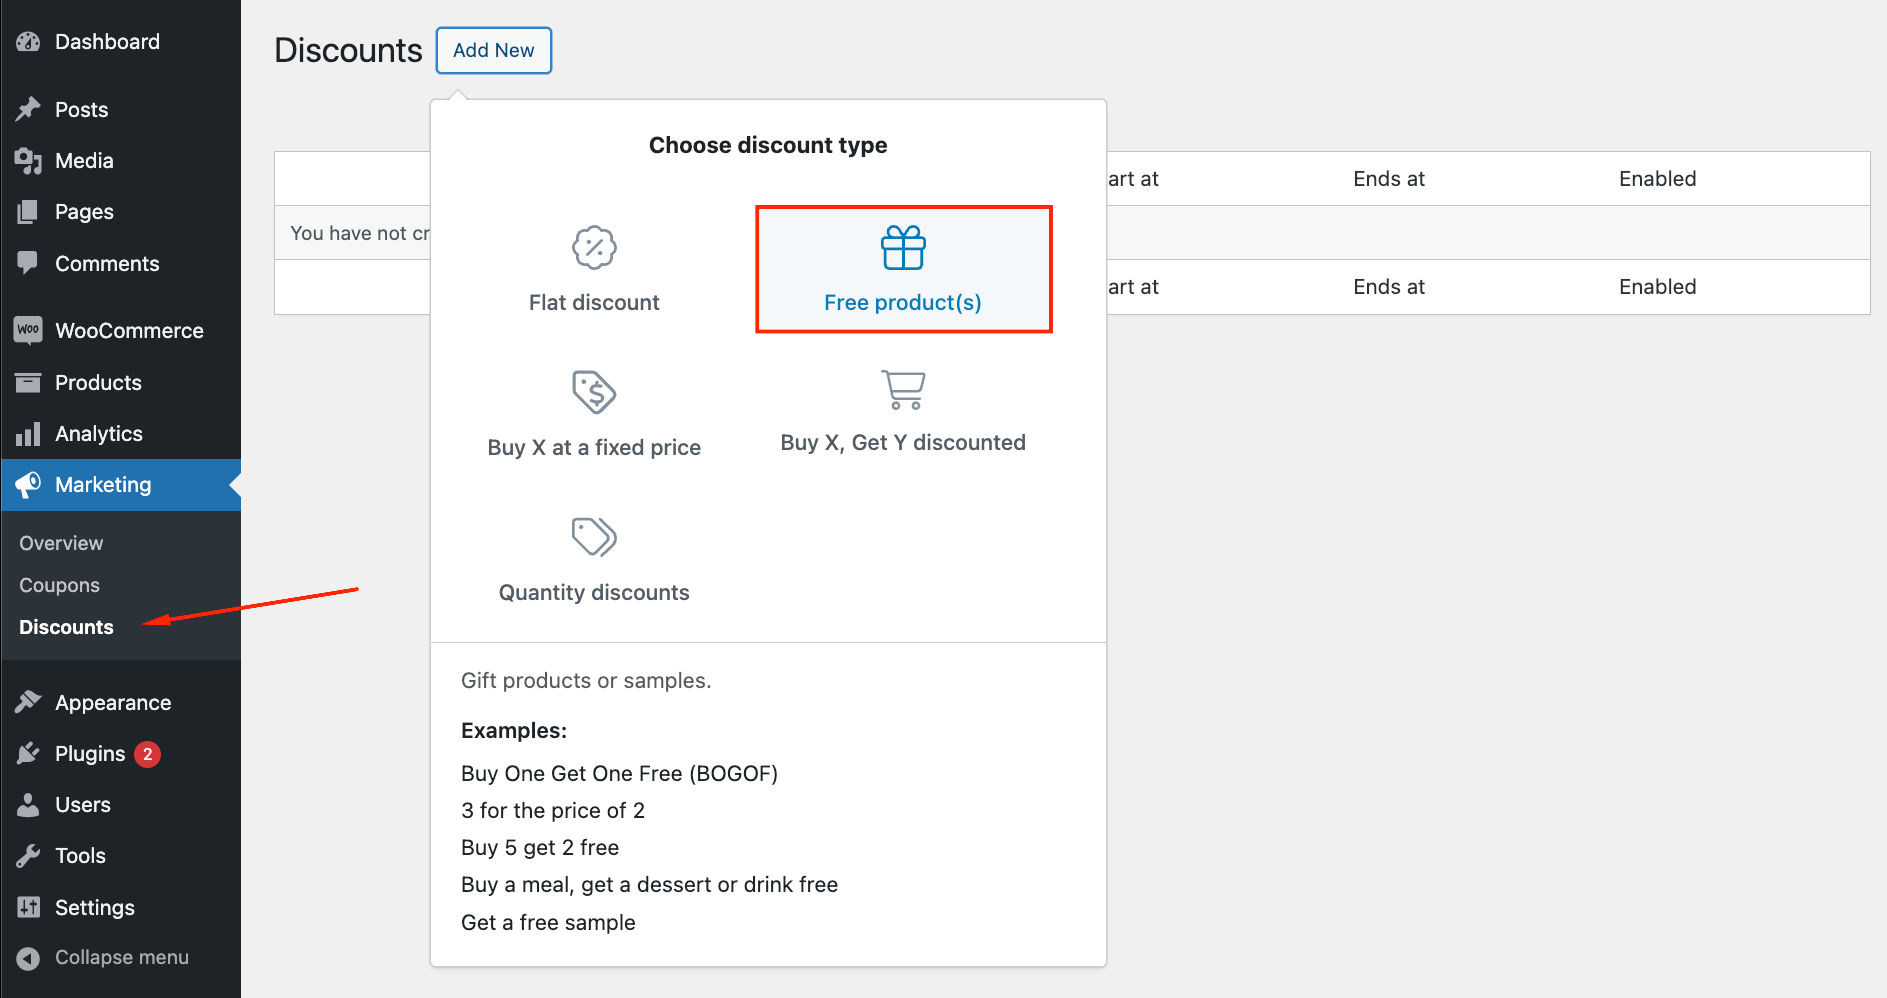Viewport: 1887px width, 998px height.
Task: Click the Media library icon
Action: tap(29, 160)
